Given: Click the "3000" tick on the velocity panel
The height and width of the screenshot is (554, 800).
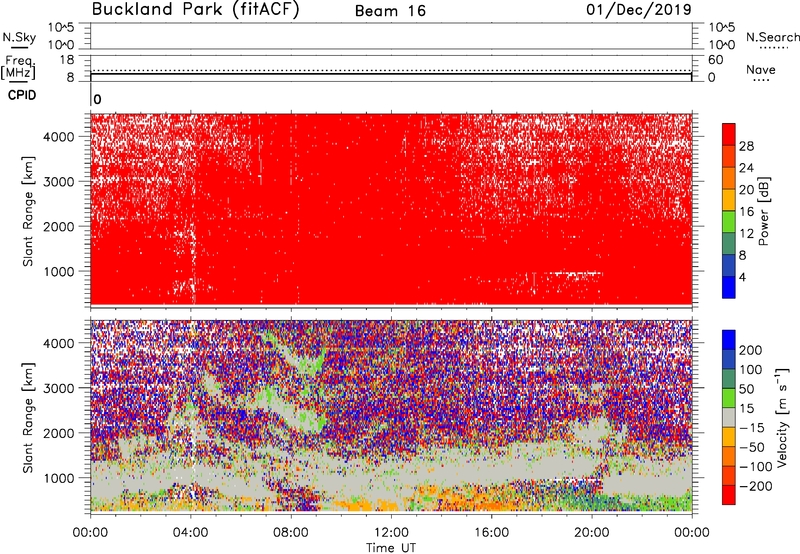Looking at the screenshot, I should [59, 388].
